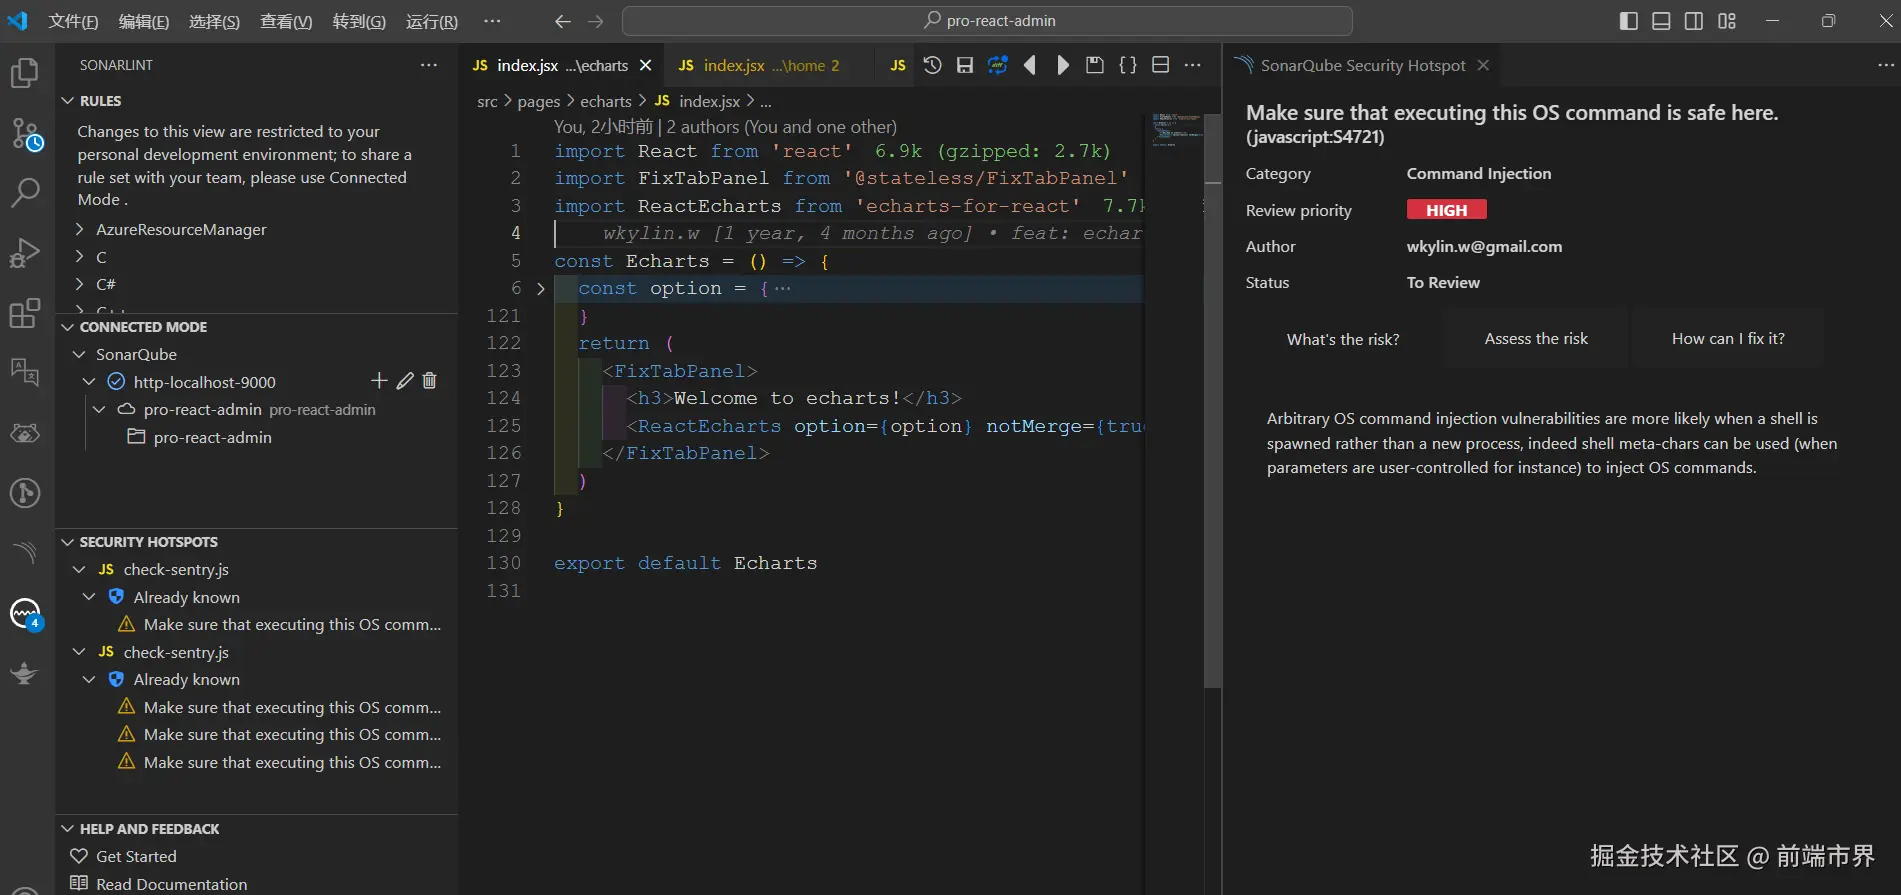This screenshot has width=1901, height=895.
Task: Edit the http-localhost-9000 connection
Action: tap(405, 381)
